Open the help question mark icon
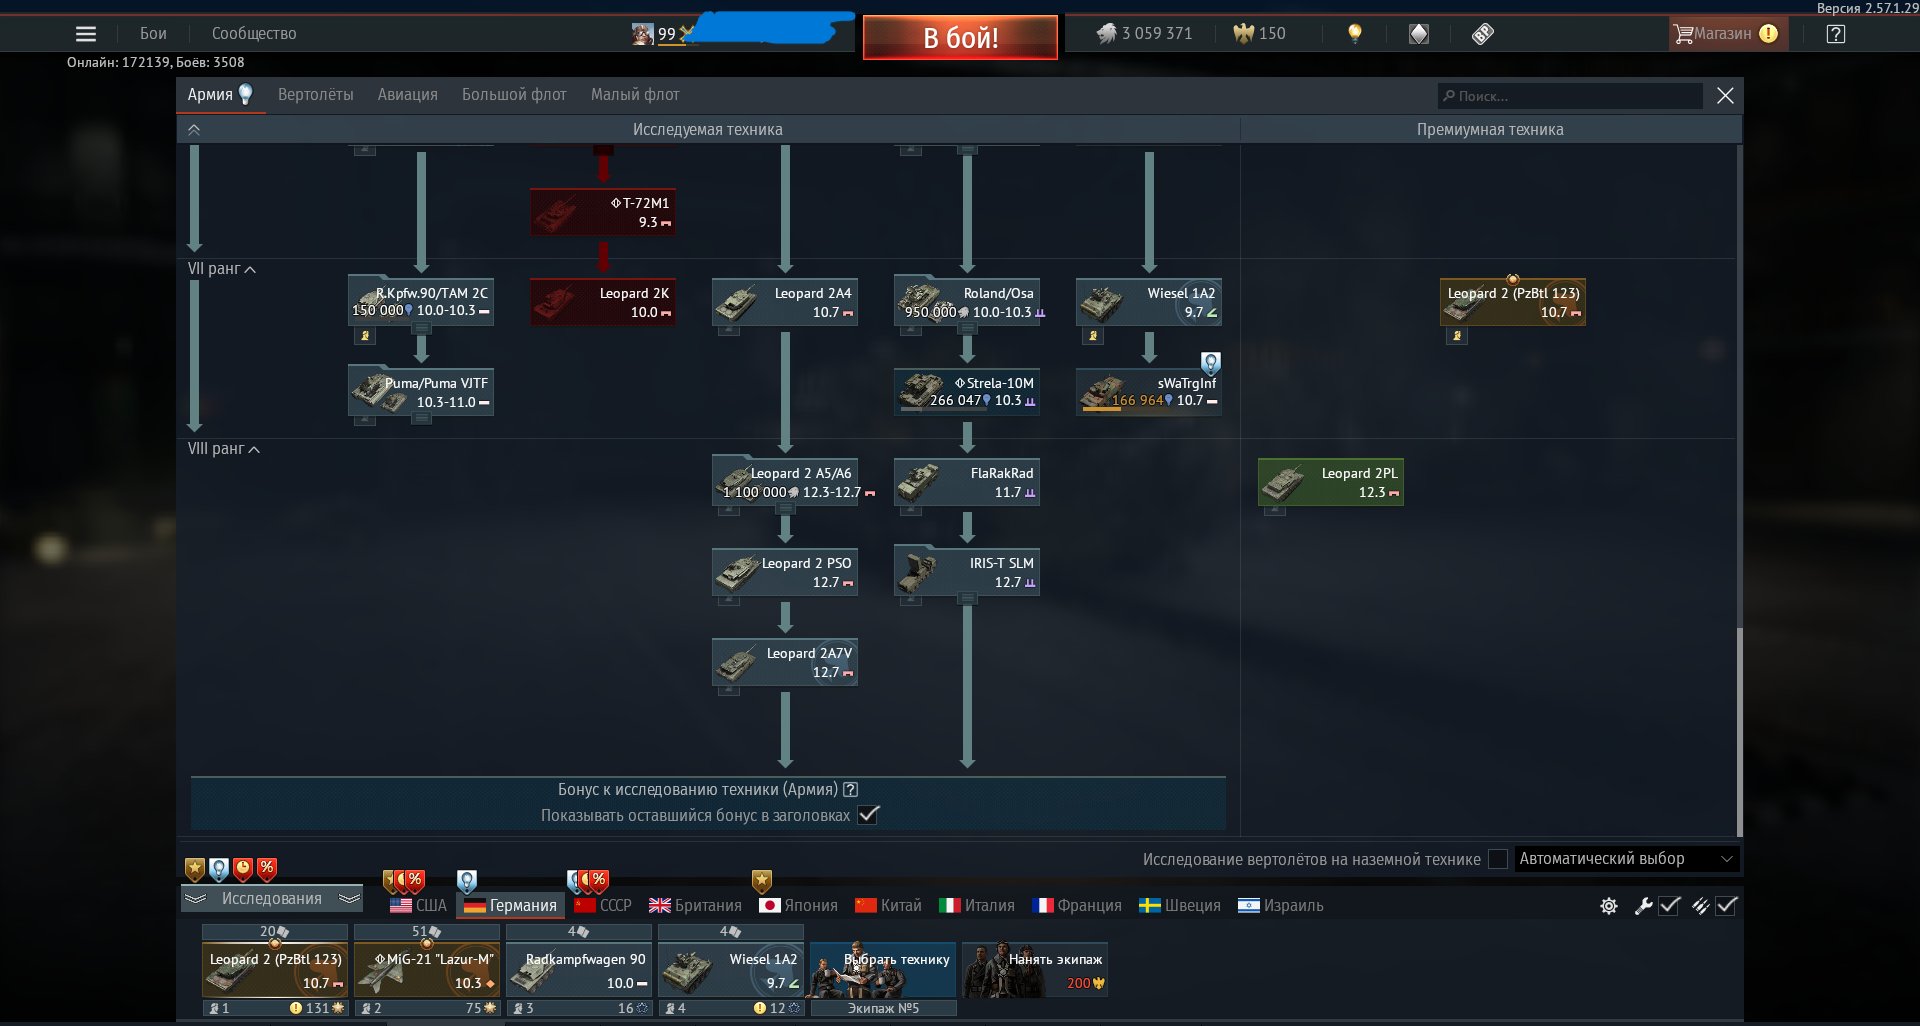This screenshot has height=1026, width=1920. coord(1835,34)
